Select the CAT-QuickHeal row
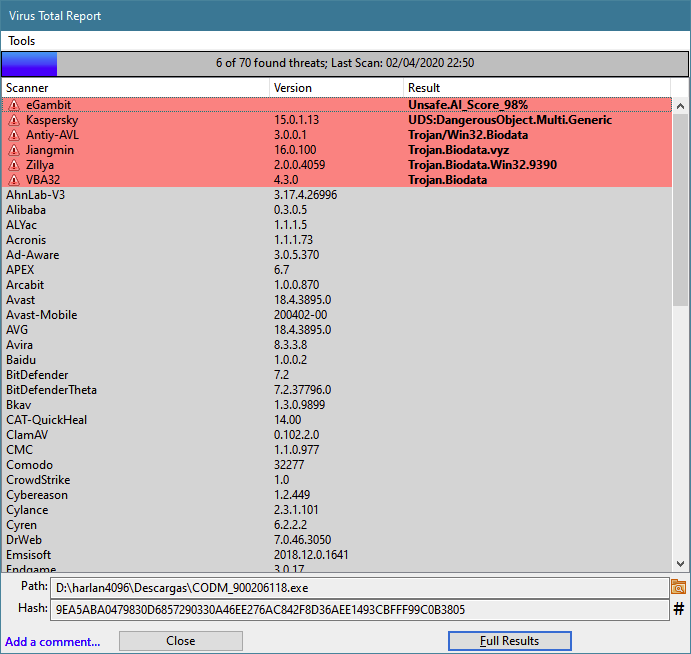Screen dimensions: 691x654 [337, 420]
